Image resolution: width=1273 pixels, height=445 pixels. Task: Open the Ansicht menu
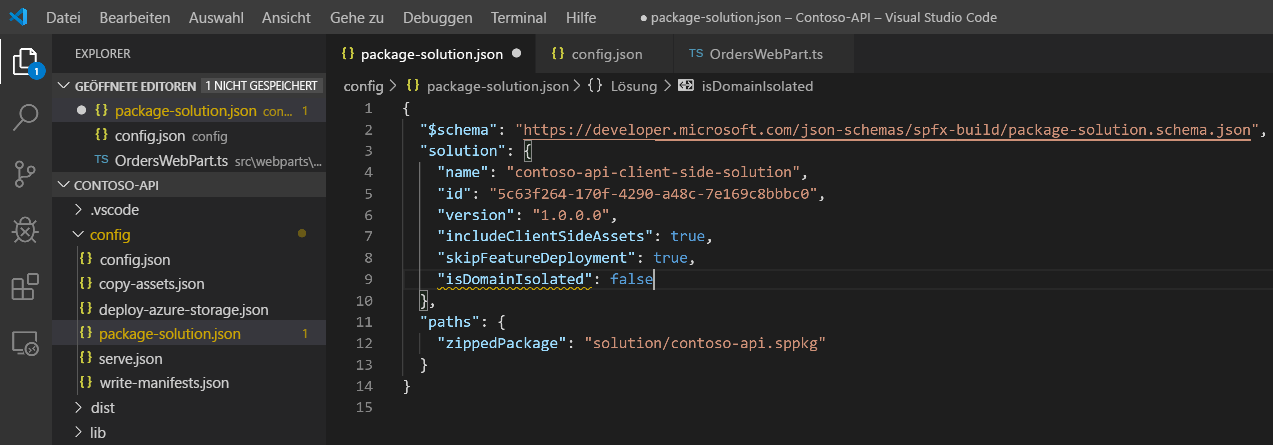point(286,18)
